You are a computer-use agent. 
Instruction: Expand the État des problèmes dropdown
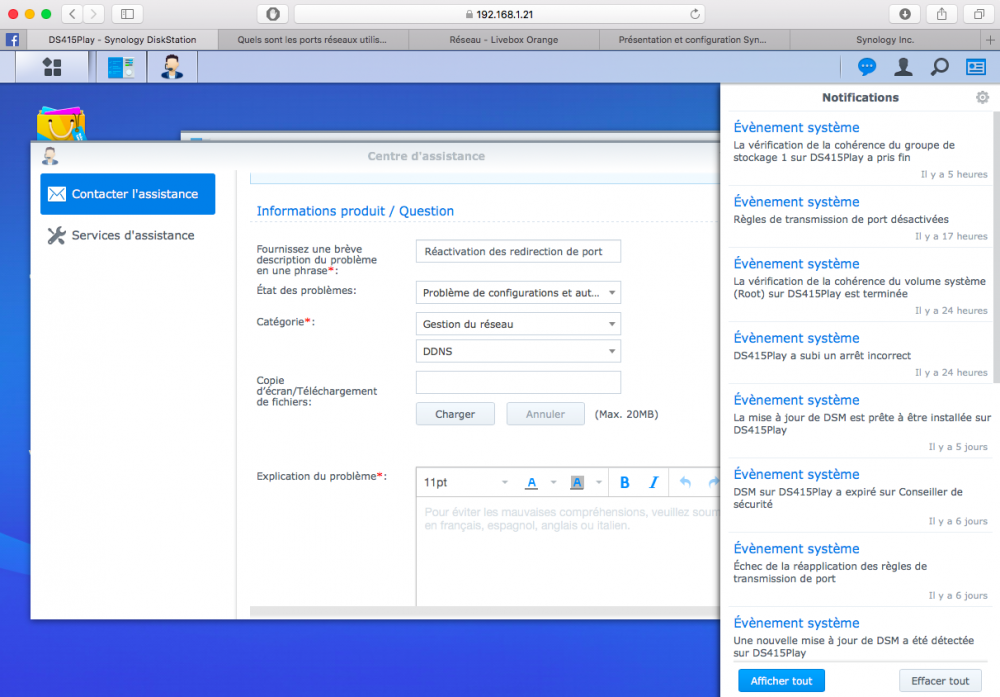[518, 293]
